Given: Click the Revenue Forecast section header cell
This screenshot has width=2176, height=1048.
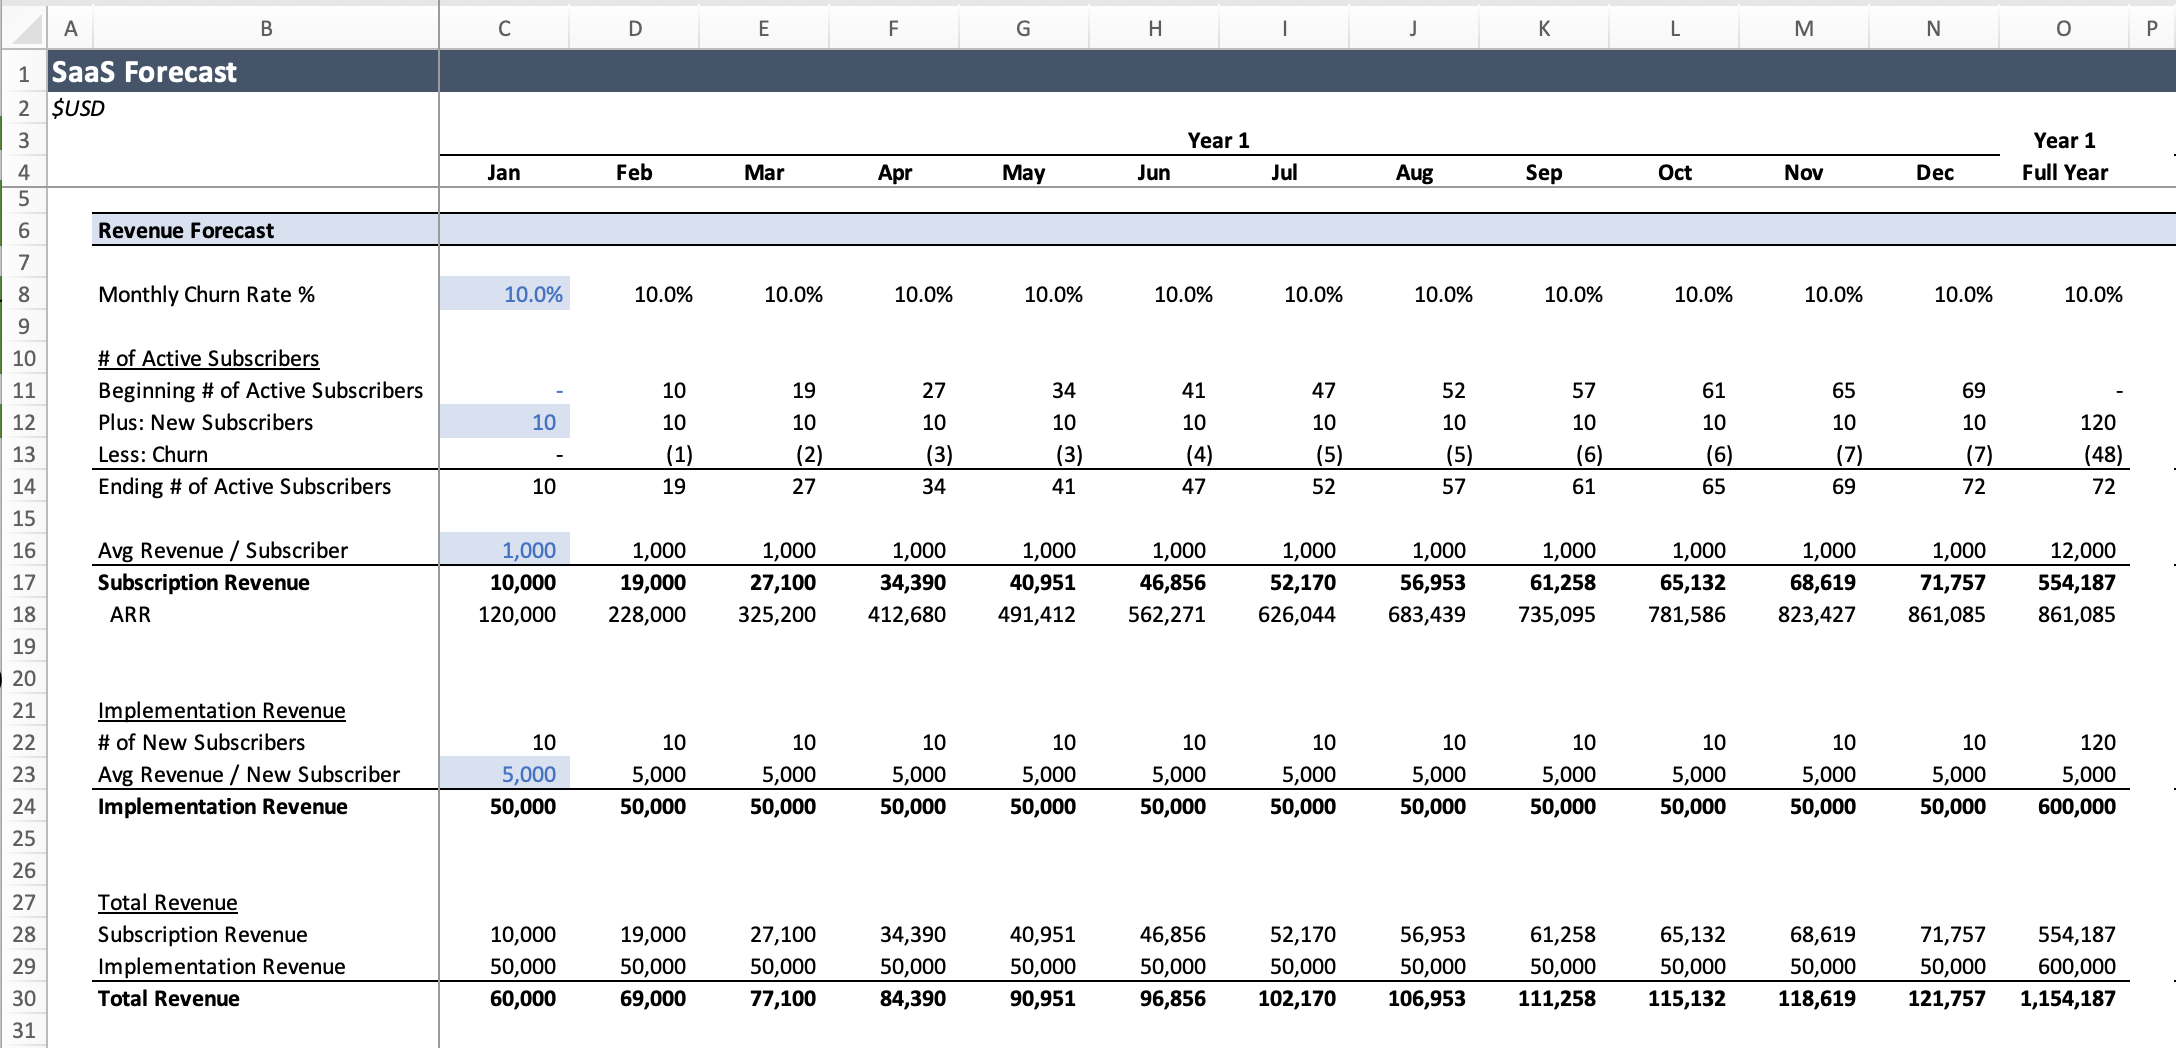Looking at the screenshot, I should click(x=185, y=230).
